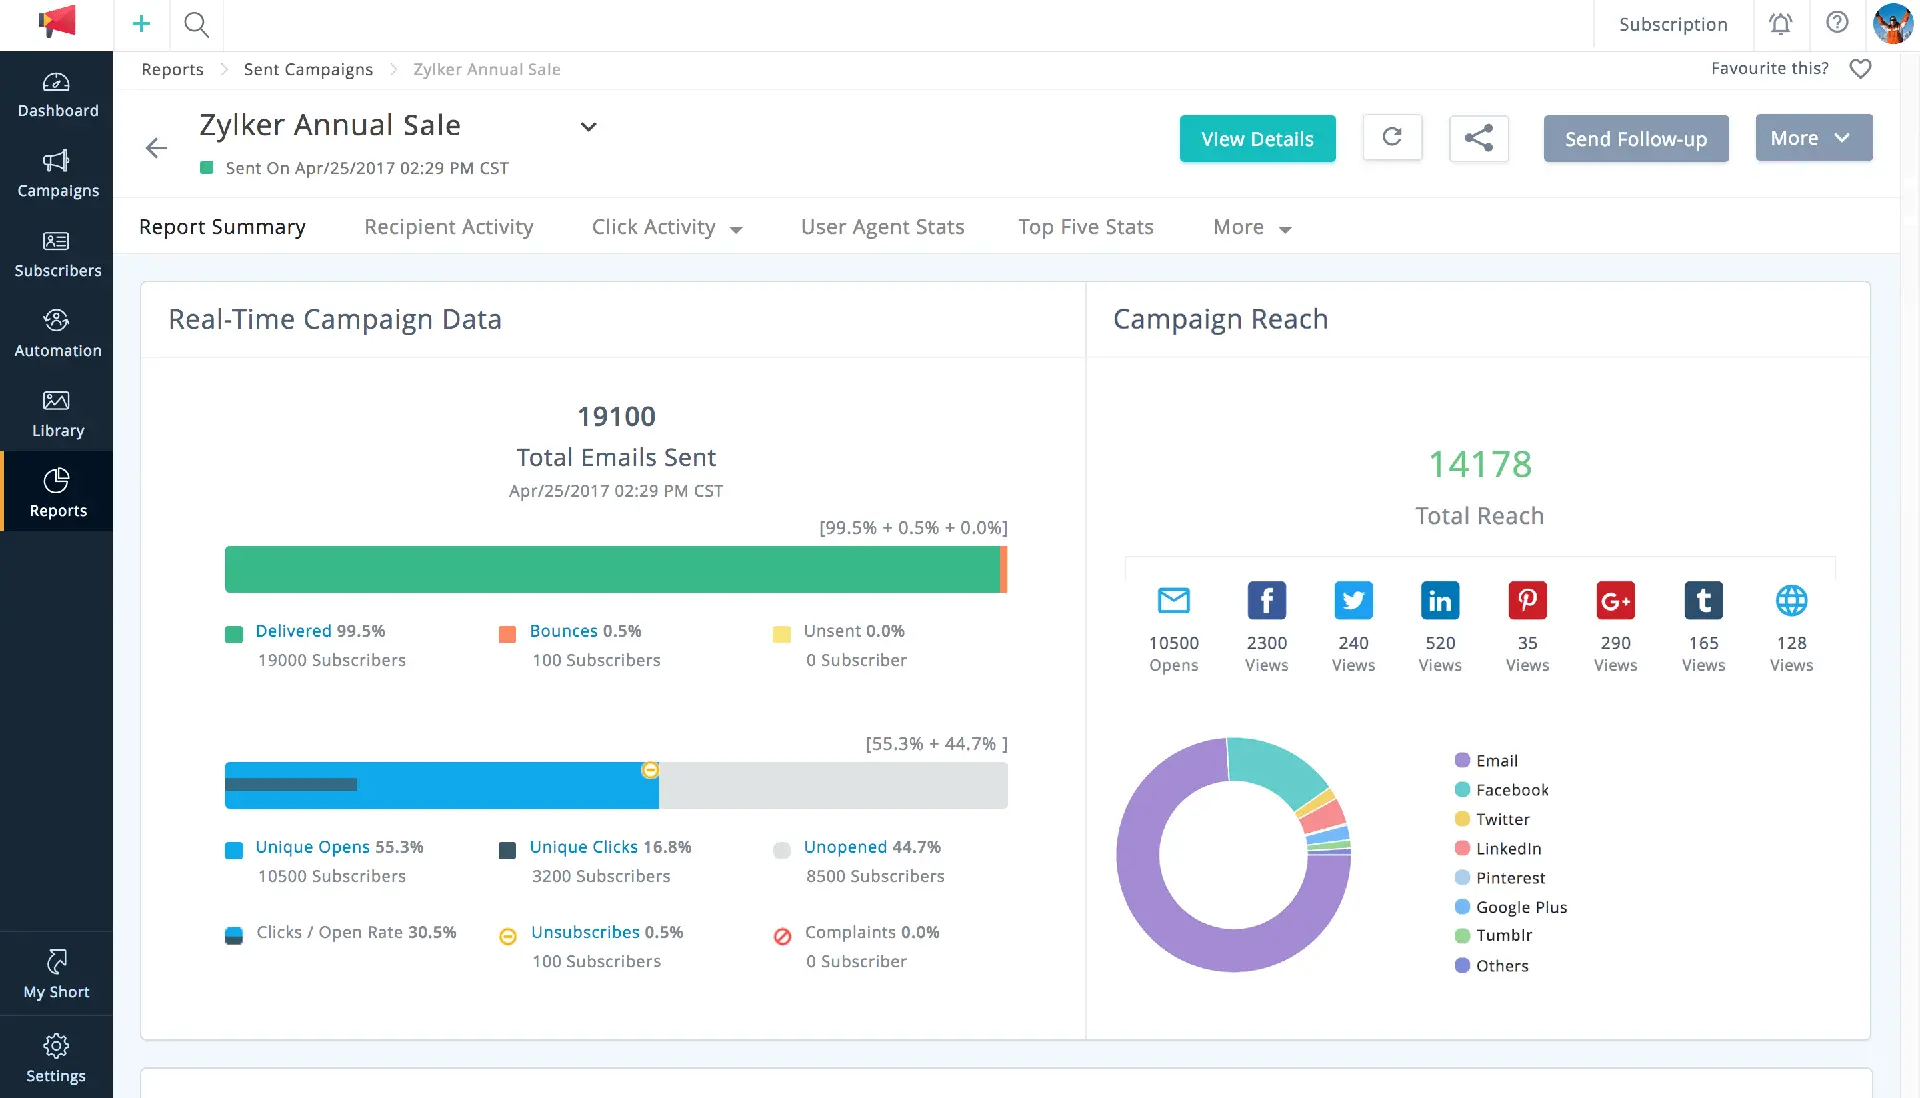The height and width of the screenshot is (1098, 1920).
Task: Click the Send Follow-up button
Action: pyautogui.click(x=1636, y=139)
